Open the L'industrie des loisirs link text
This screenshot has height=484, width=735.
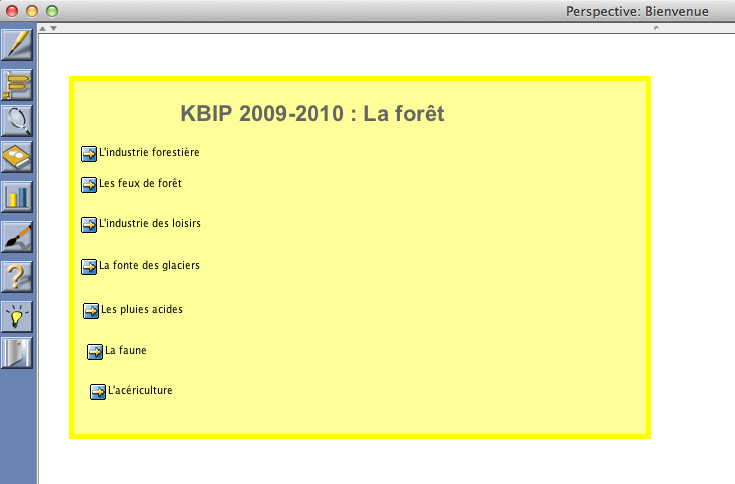(x=150, y=224)
